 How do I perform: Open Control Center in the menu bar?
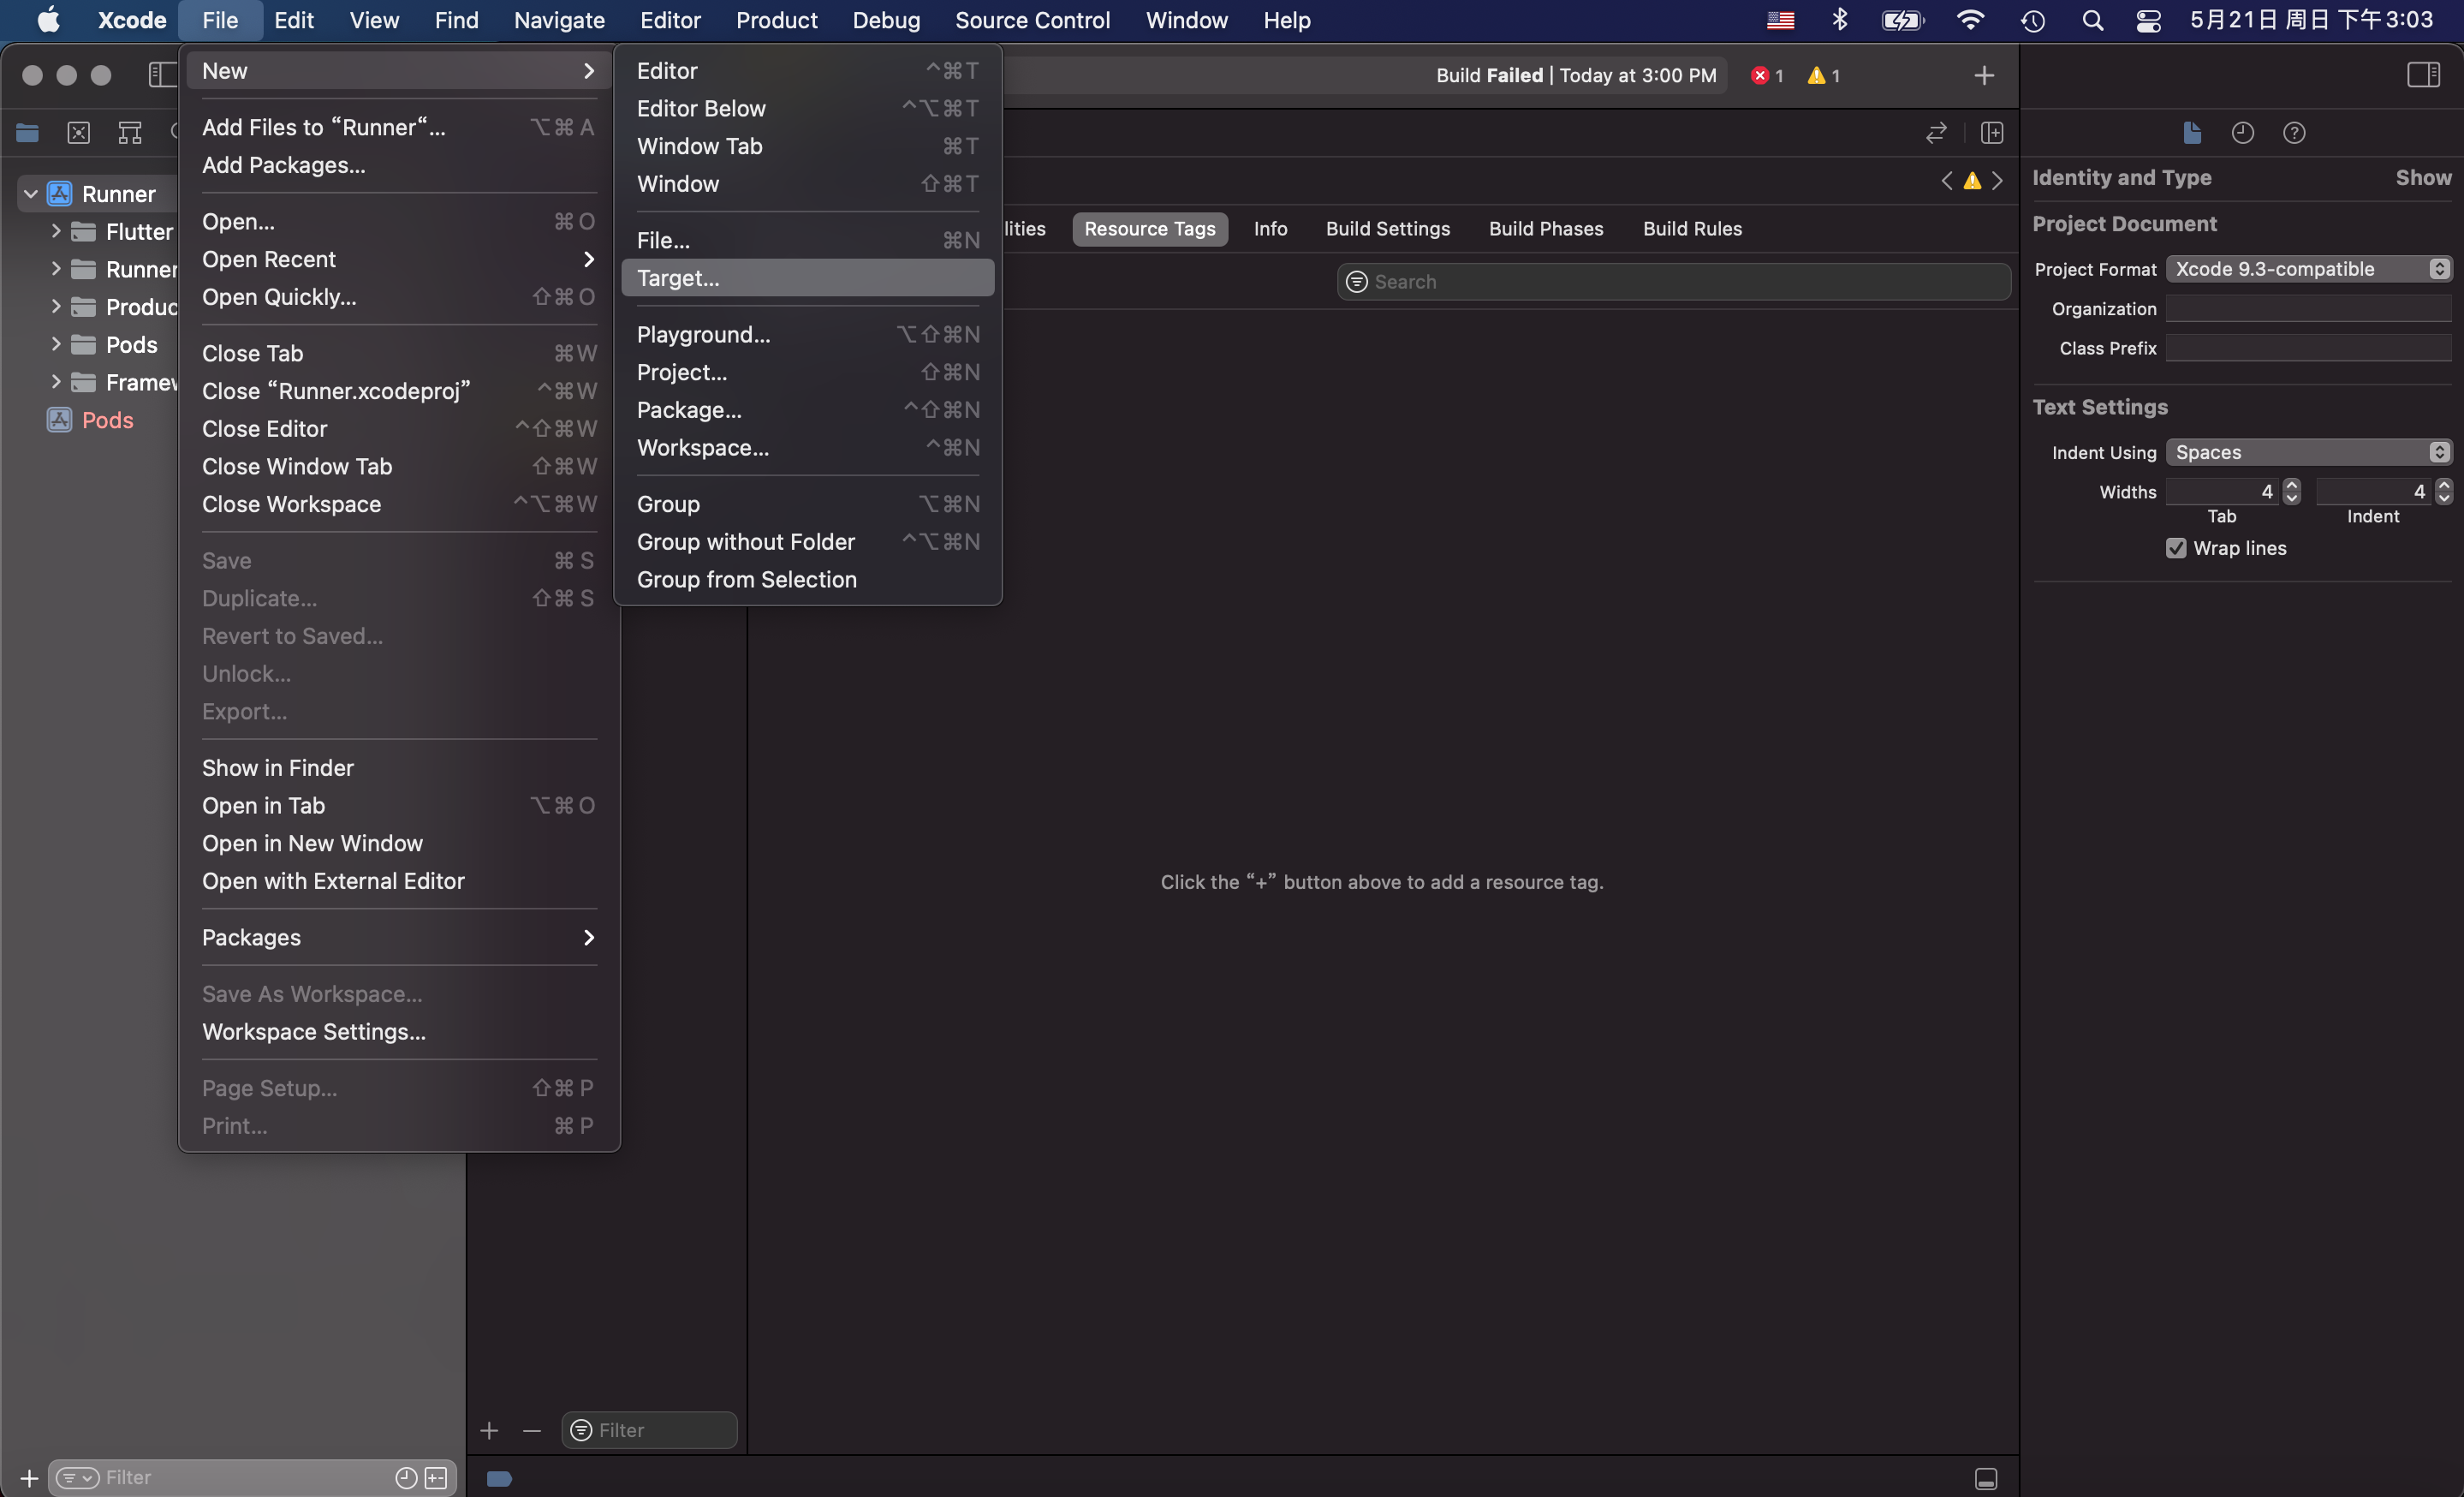click(x=2148, y=20)
